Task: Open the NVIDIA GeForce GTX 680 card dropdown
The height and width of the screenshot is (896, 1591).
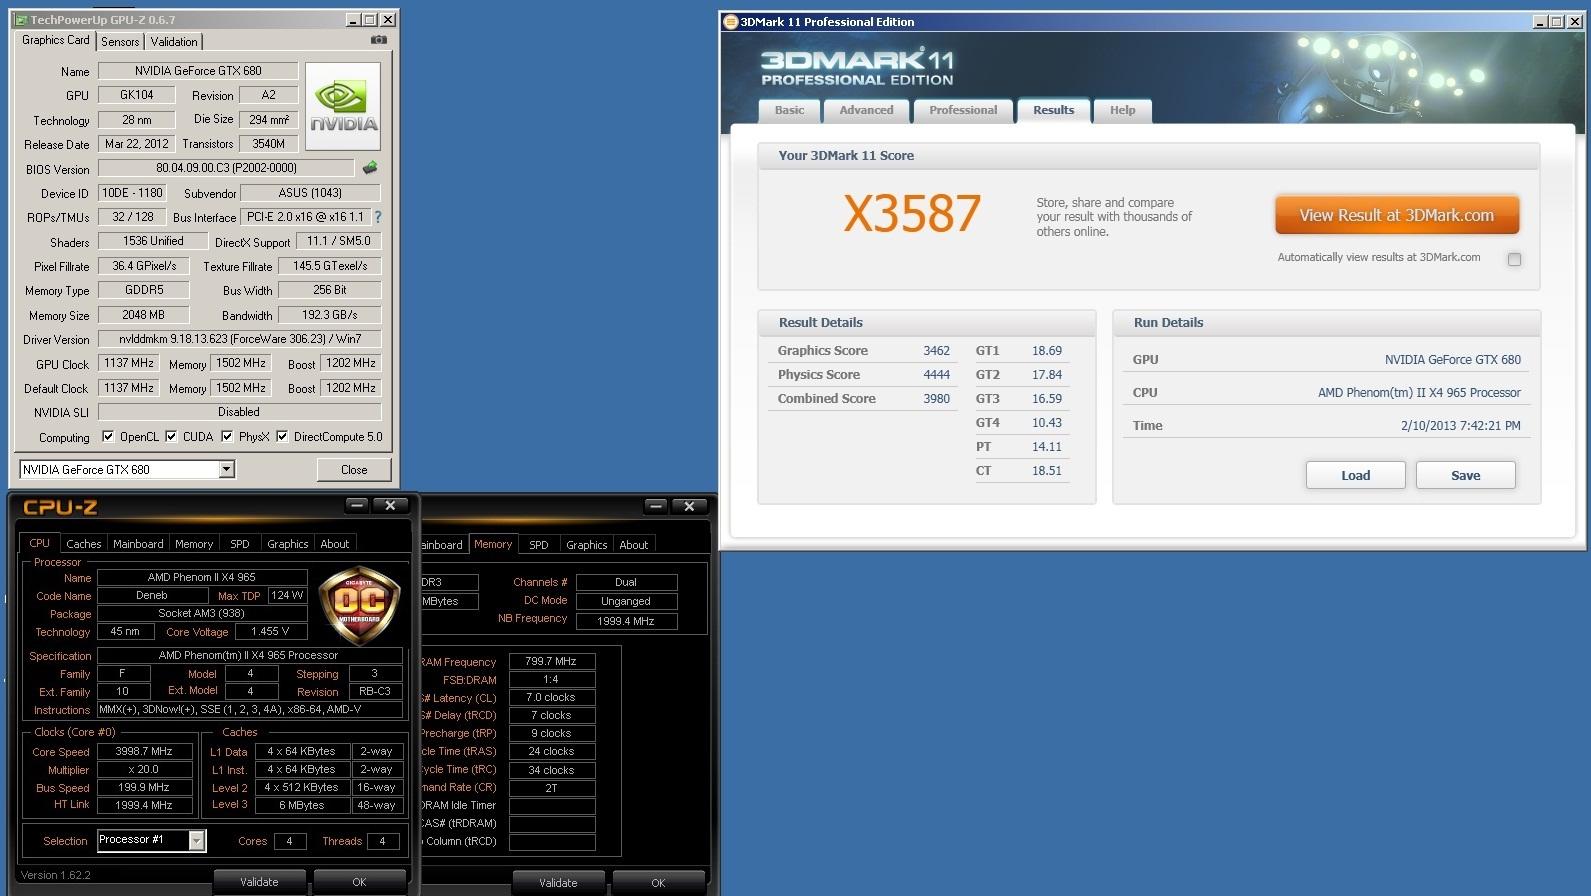Action: point(227,469)
